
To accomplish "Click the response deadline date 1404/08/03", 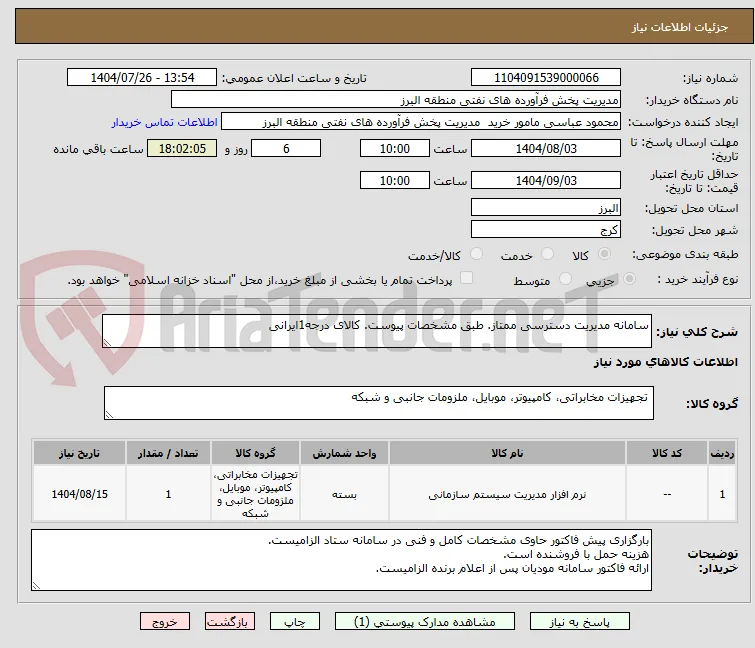I will (x=546, y=148).
